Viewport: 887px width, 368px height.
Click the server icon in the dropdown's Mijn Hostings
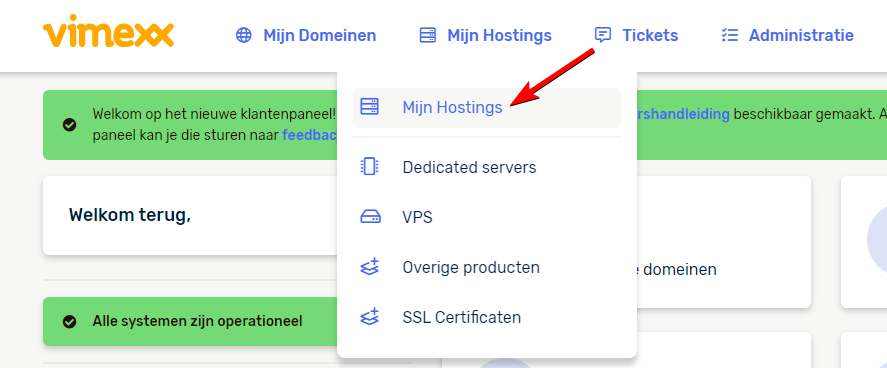point(370,107)
